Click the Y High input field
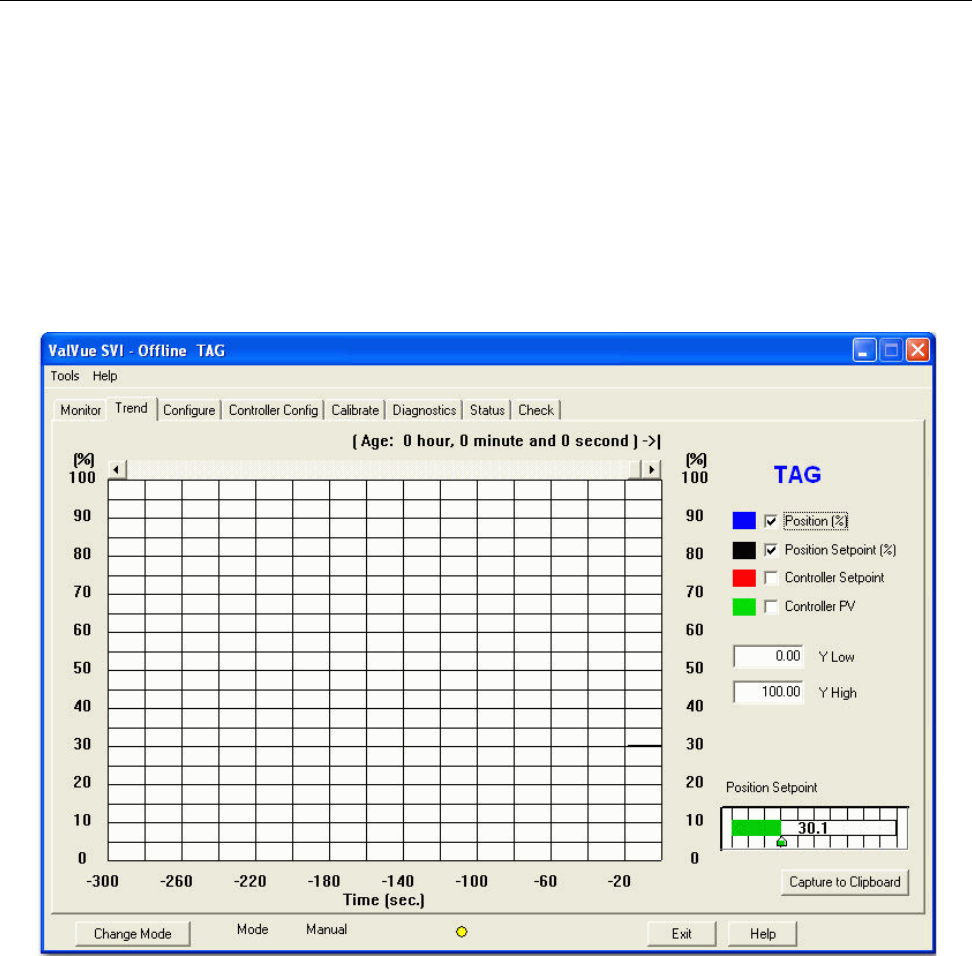Image resolution: width=972 pixels, height=956 pixels. (769, 692)
